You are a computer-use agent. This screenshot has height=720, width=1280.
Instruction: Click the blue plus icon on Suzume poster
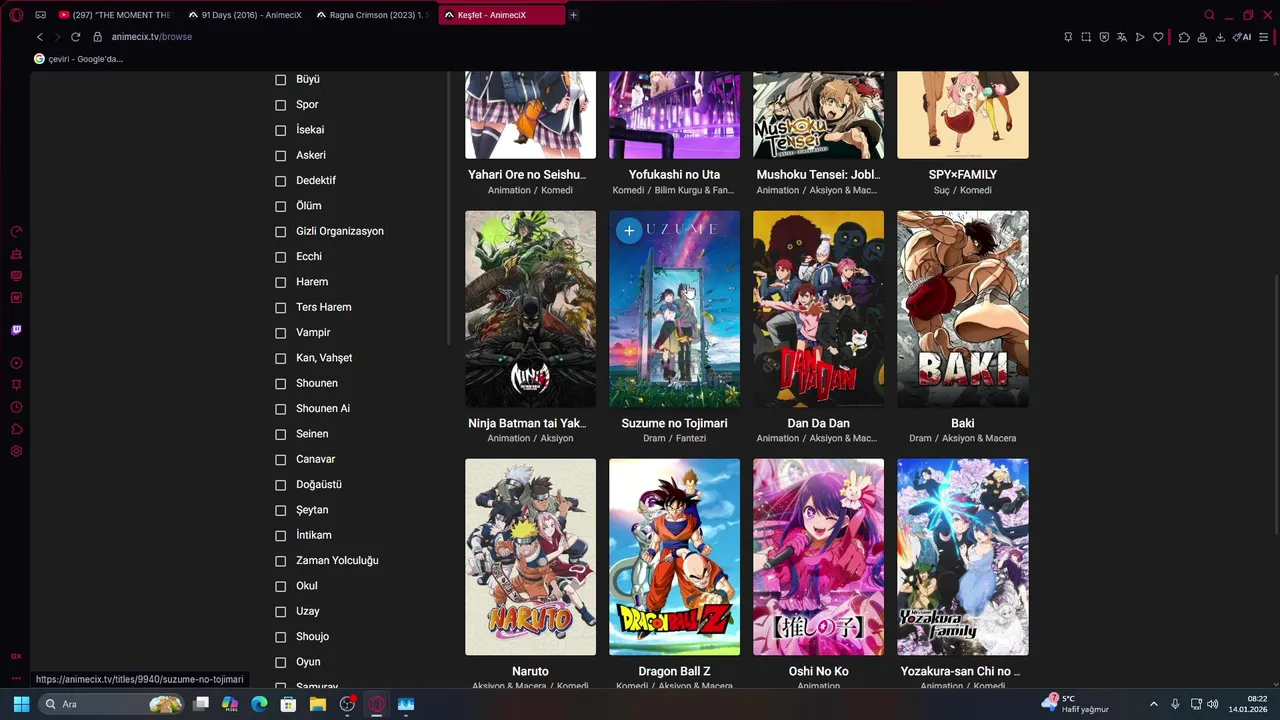(x=629, y=231)
